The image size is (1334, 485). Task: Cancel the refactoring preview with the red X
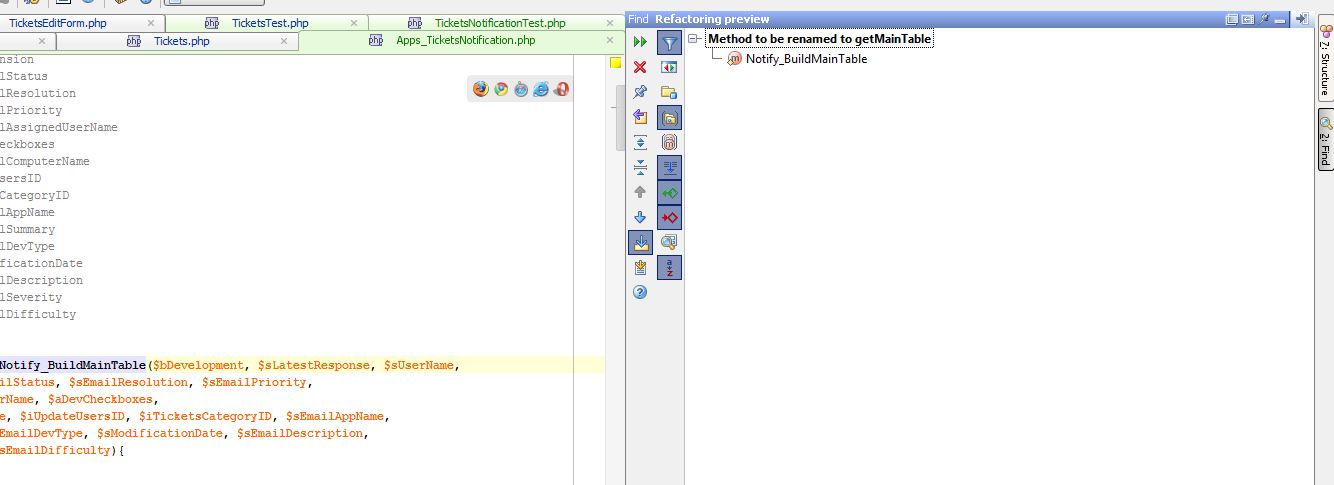(640, 67)
